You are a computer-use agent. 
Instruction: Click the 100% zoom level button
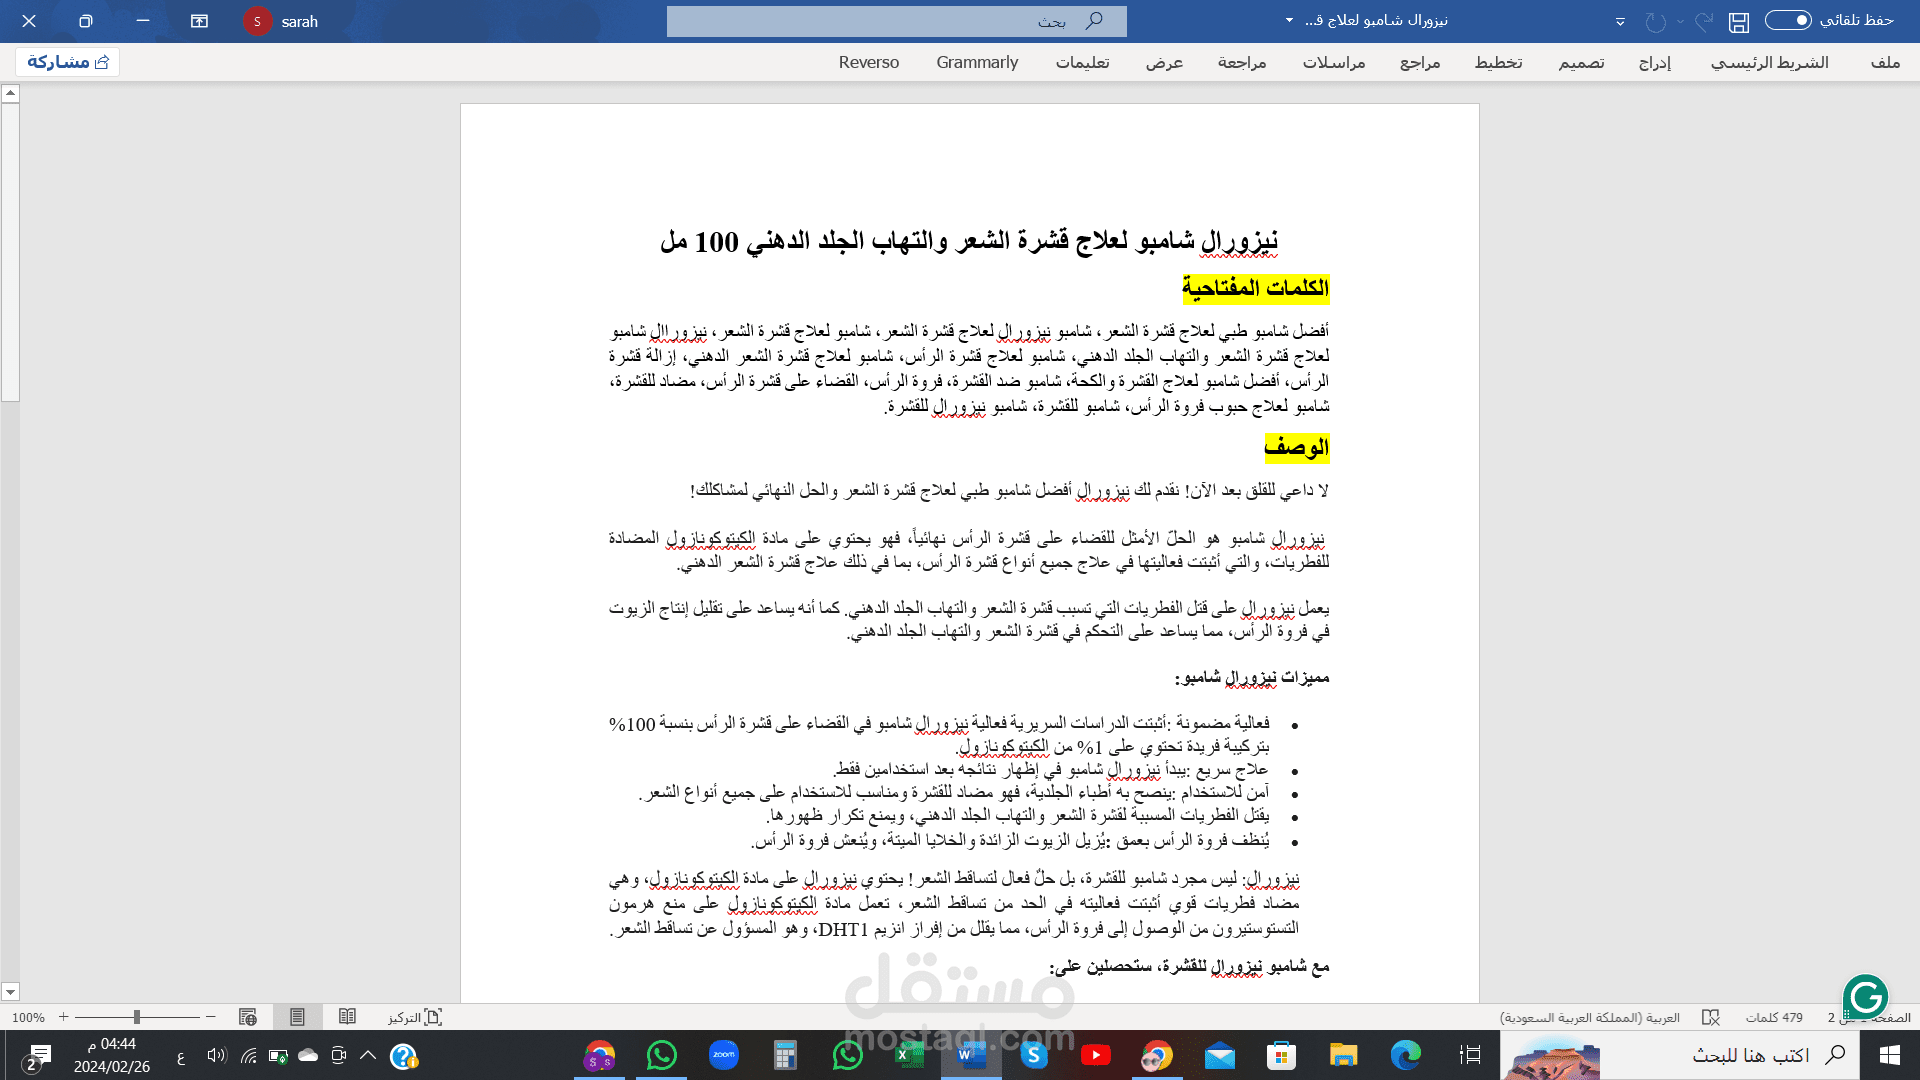28,1017
